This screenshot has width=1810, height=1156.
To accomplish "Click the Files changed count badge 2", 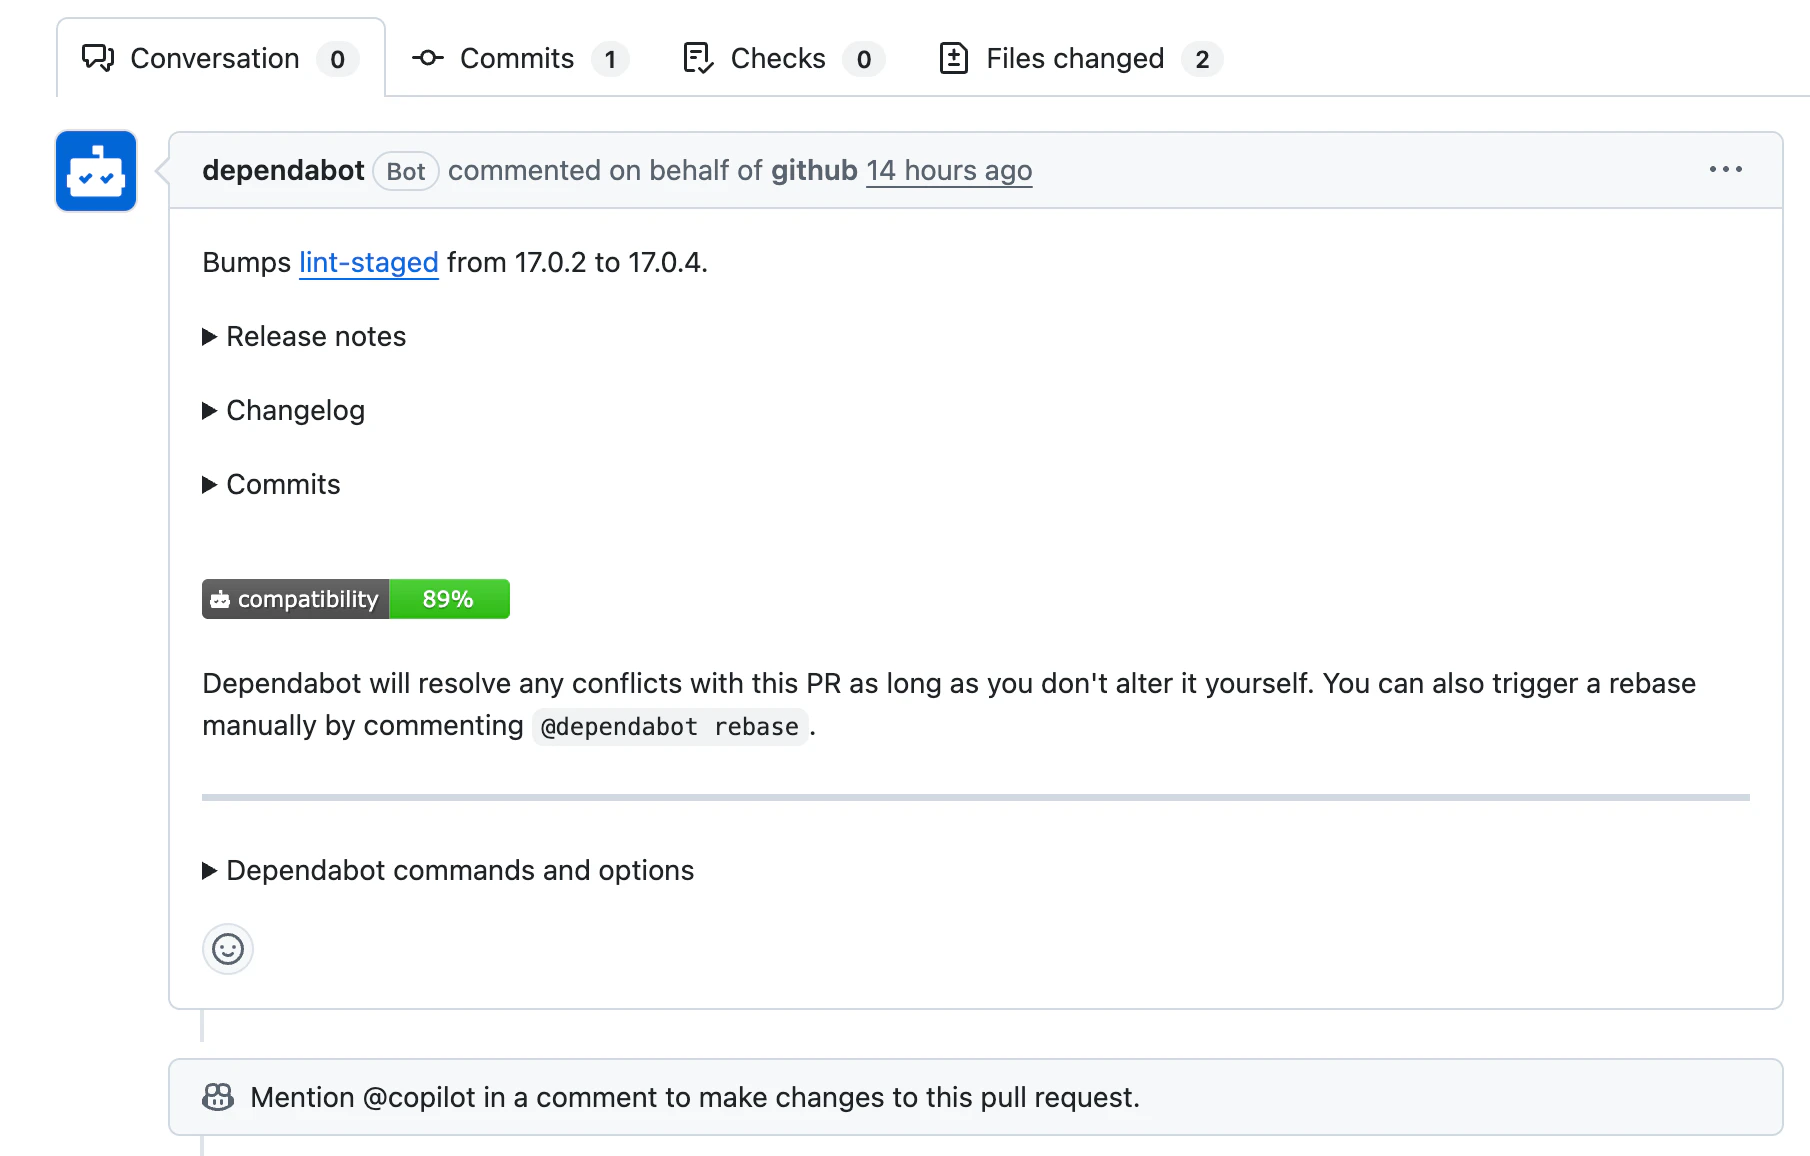I will (1202, 59).
